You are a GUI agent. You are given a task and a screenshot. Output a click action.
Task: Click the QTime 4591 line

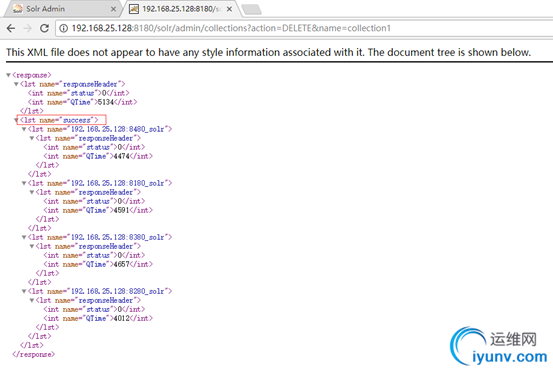pyautogui.click(x=98, y=210)
